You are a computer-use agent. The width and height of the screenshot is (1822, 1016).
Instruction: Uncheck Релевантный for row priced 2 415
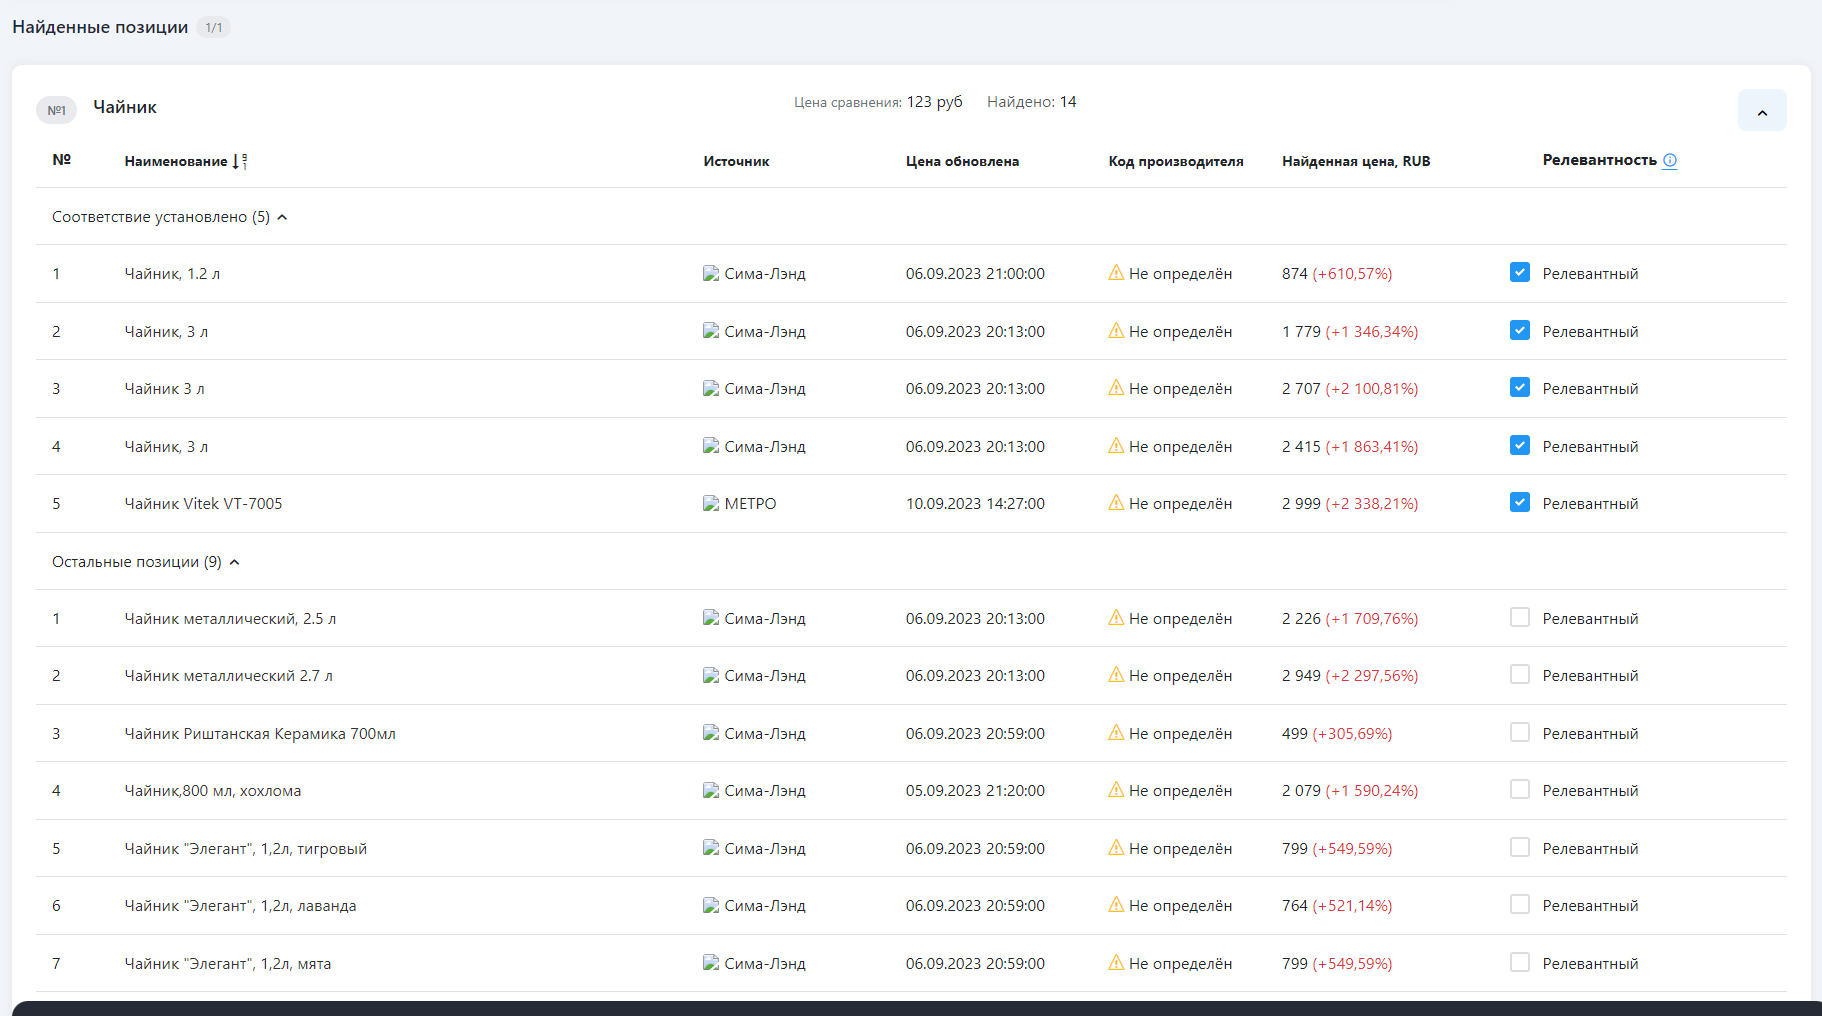[x=1519, y=445]
